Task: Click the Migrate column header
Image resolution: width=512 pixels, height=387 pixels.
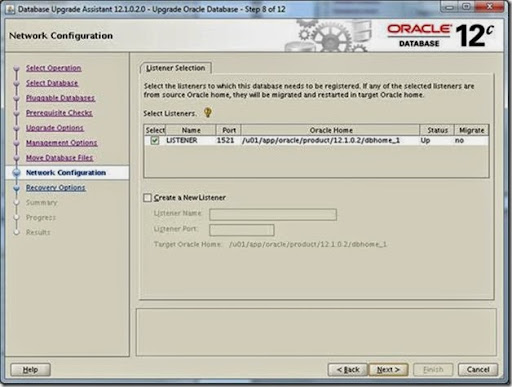Action: tap(471, 130)
